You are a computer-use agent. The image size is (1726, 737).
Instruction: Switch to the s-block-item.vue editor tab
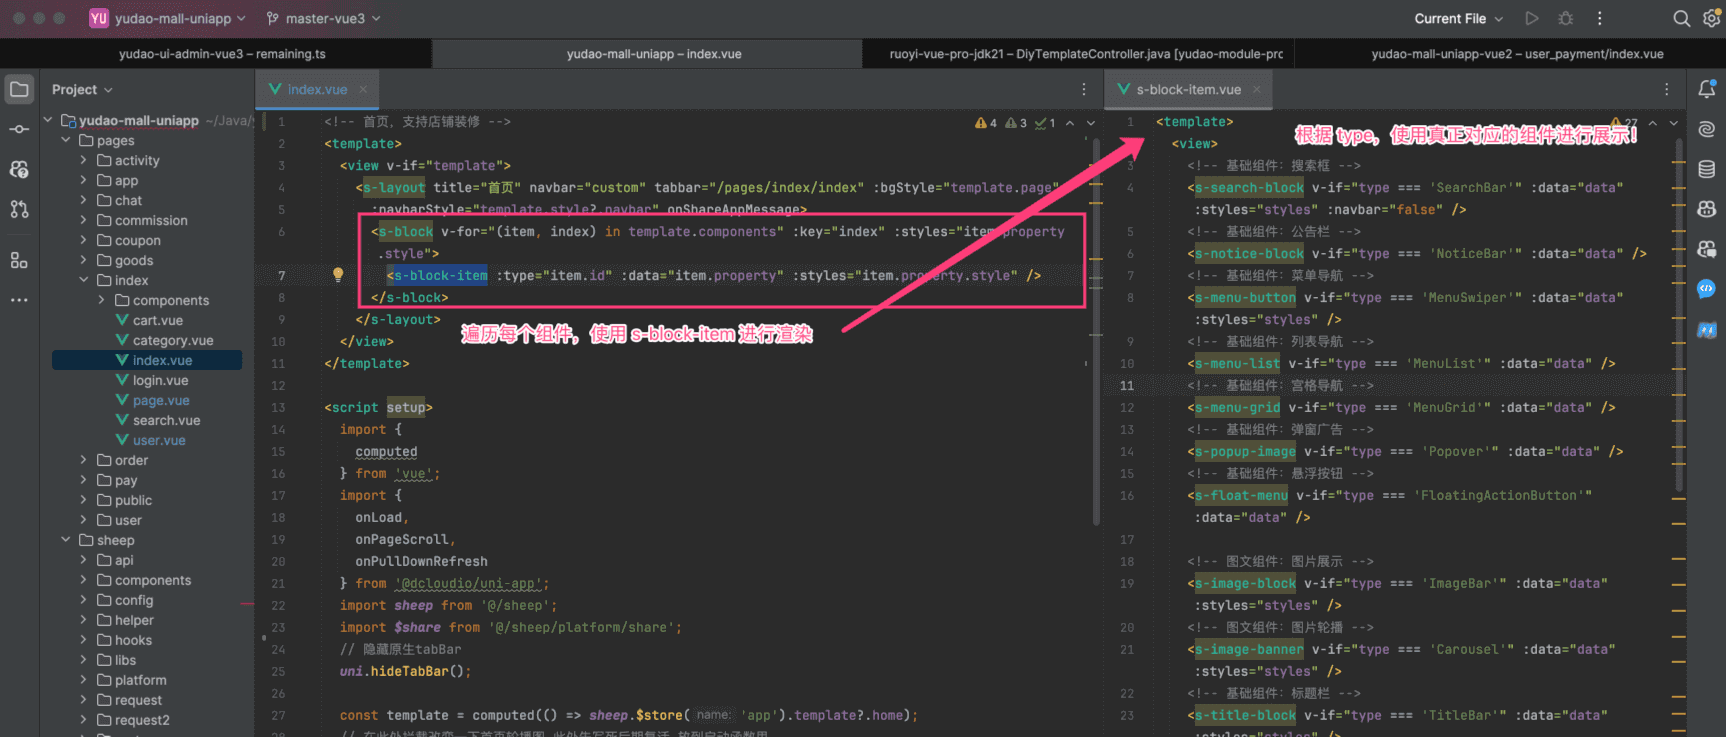pos(1188,89)
